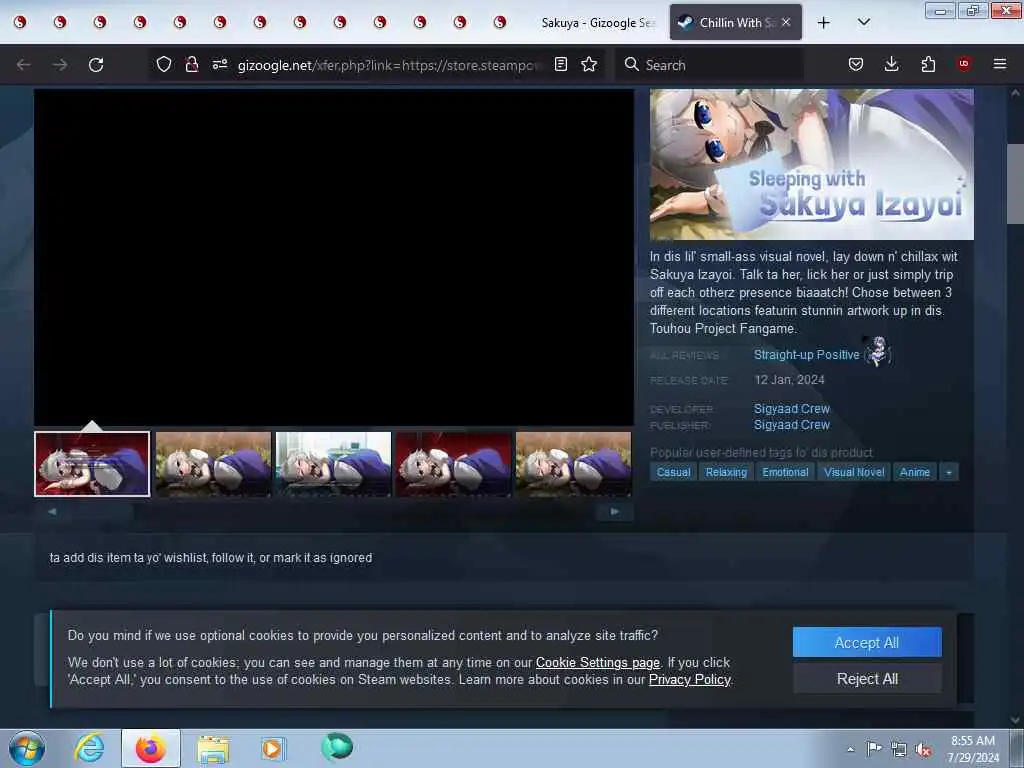
Task: Go back using the back arrow
Action: click(x=24, y=65)
